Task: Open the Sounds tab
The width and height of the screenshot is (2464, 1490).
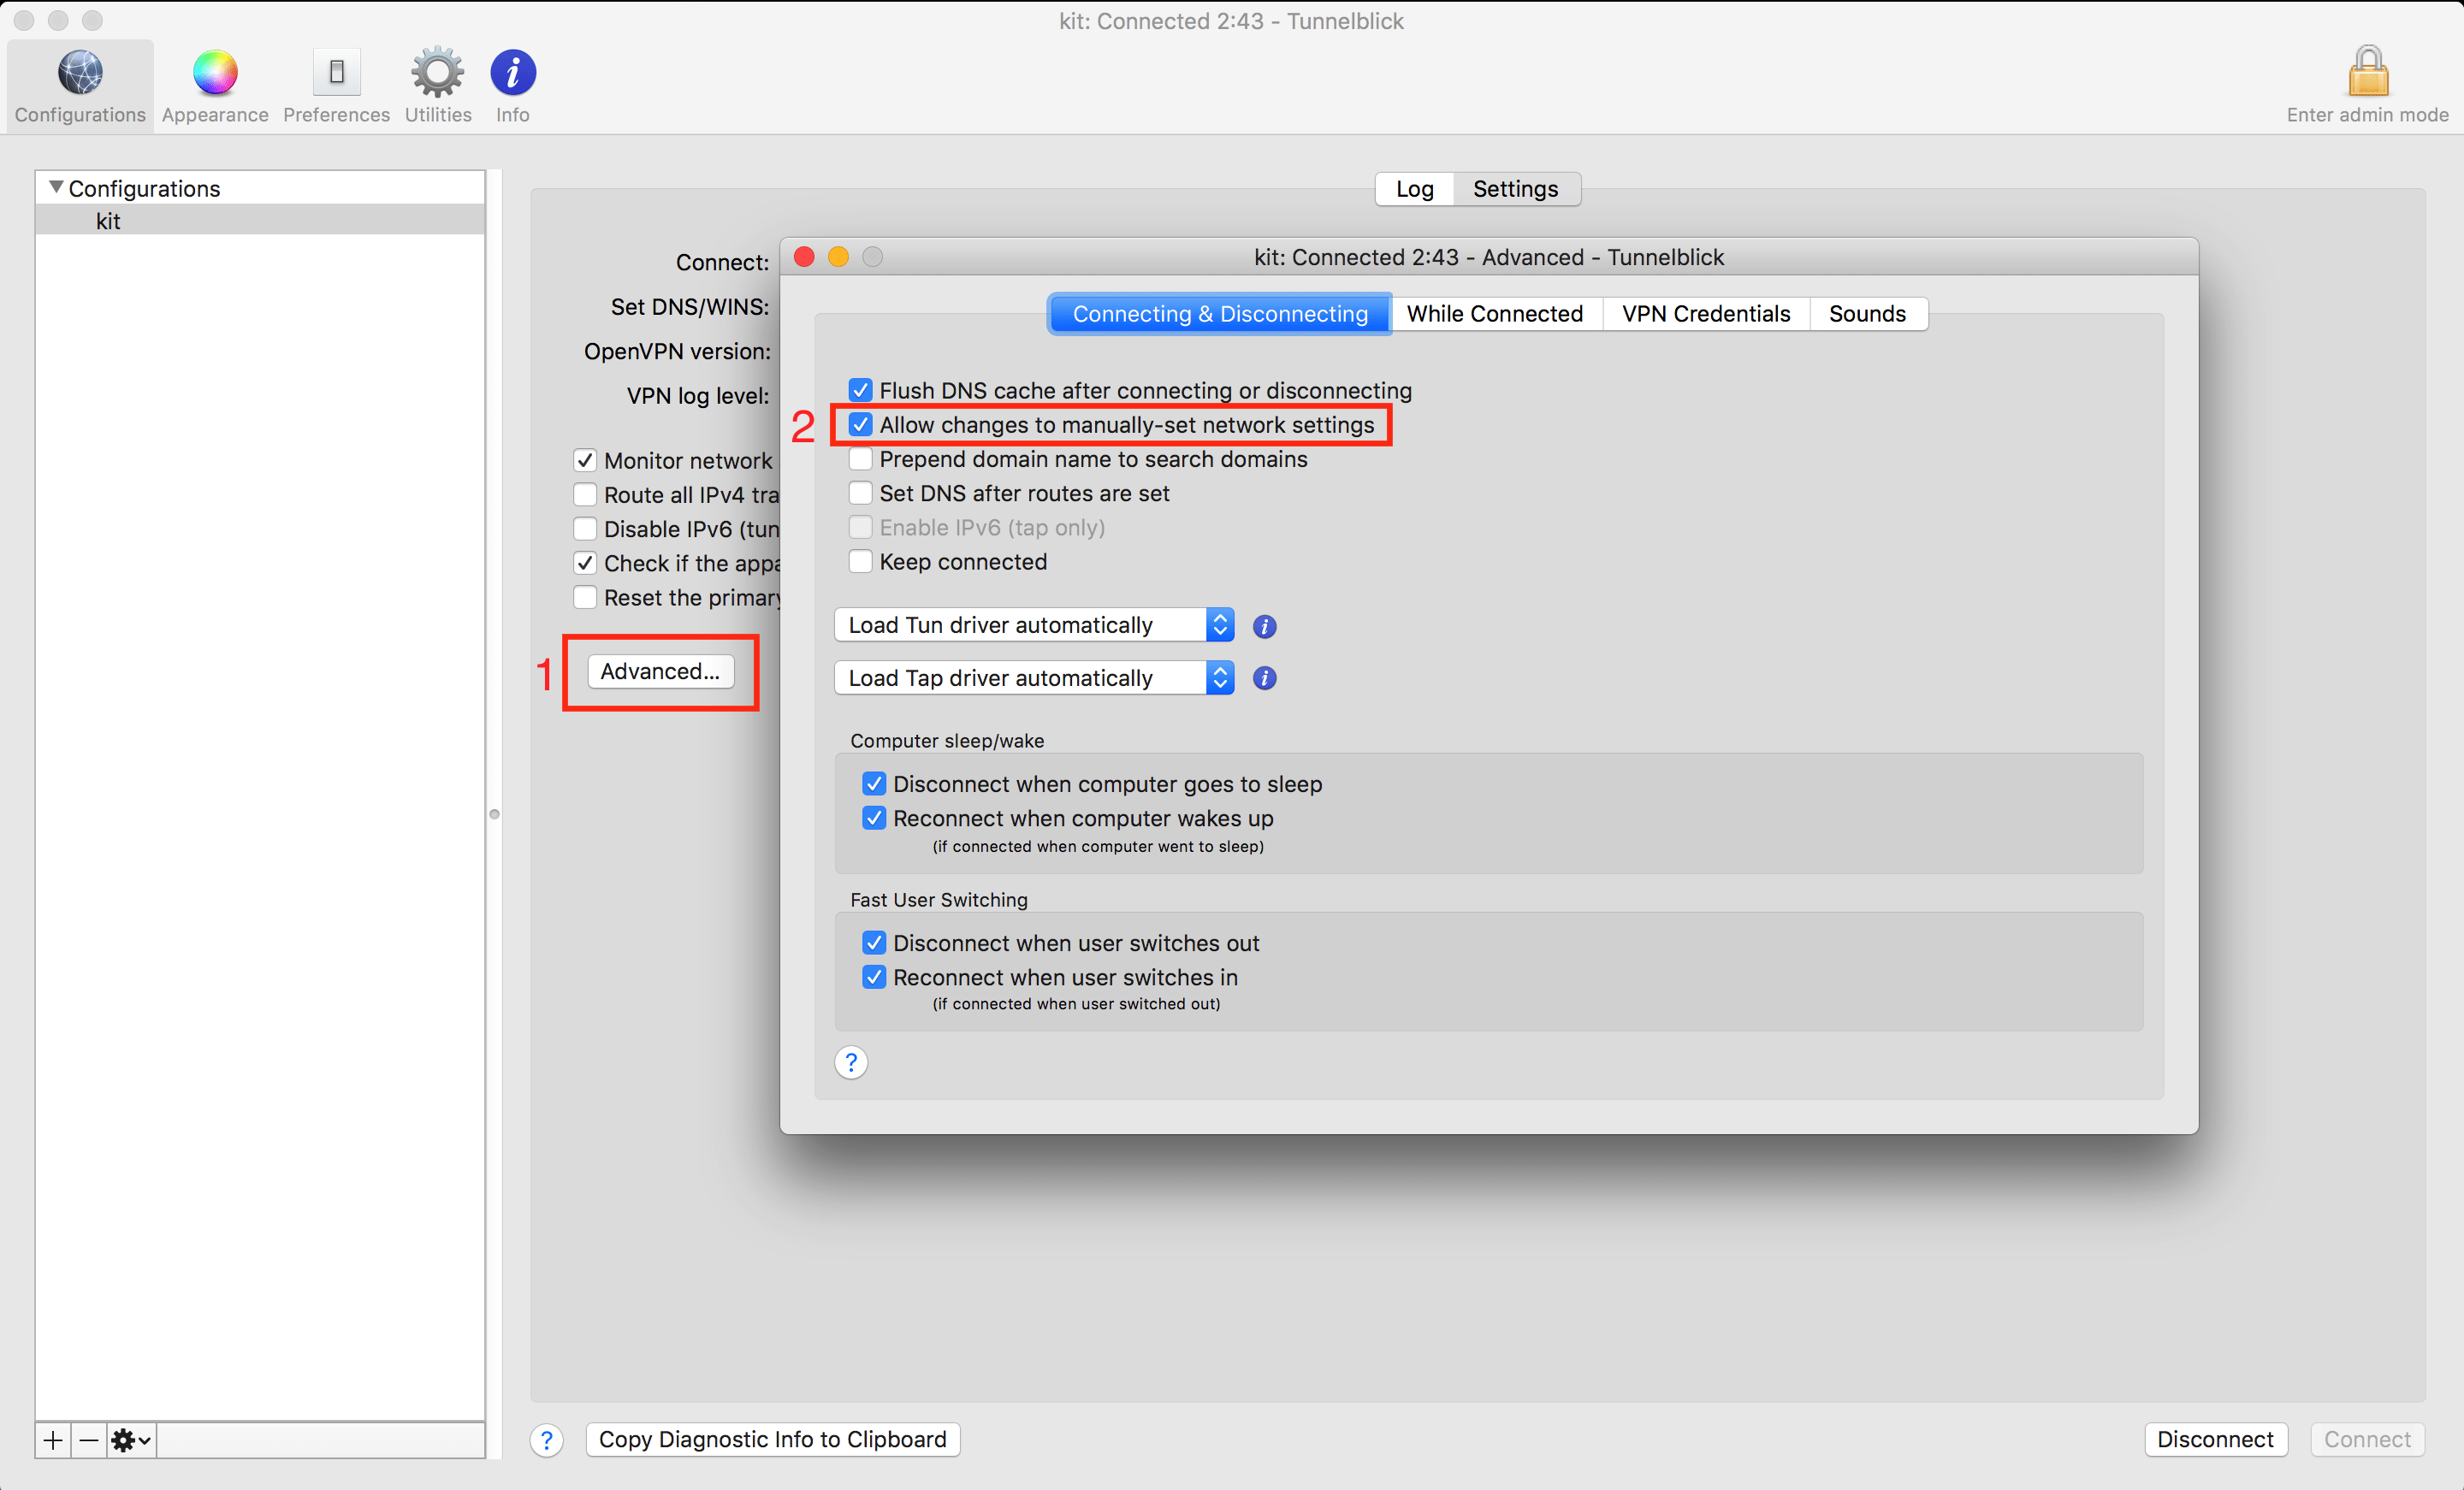Action: tap(1868, 313)
